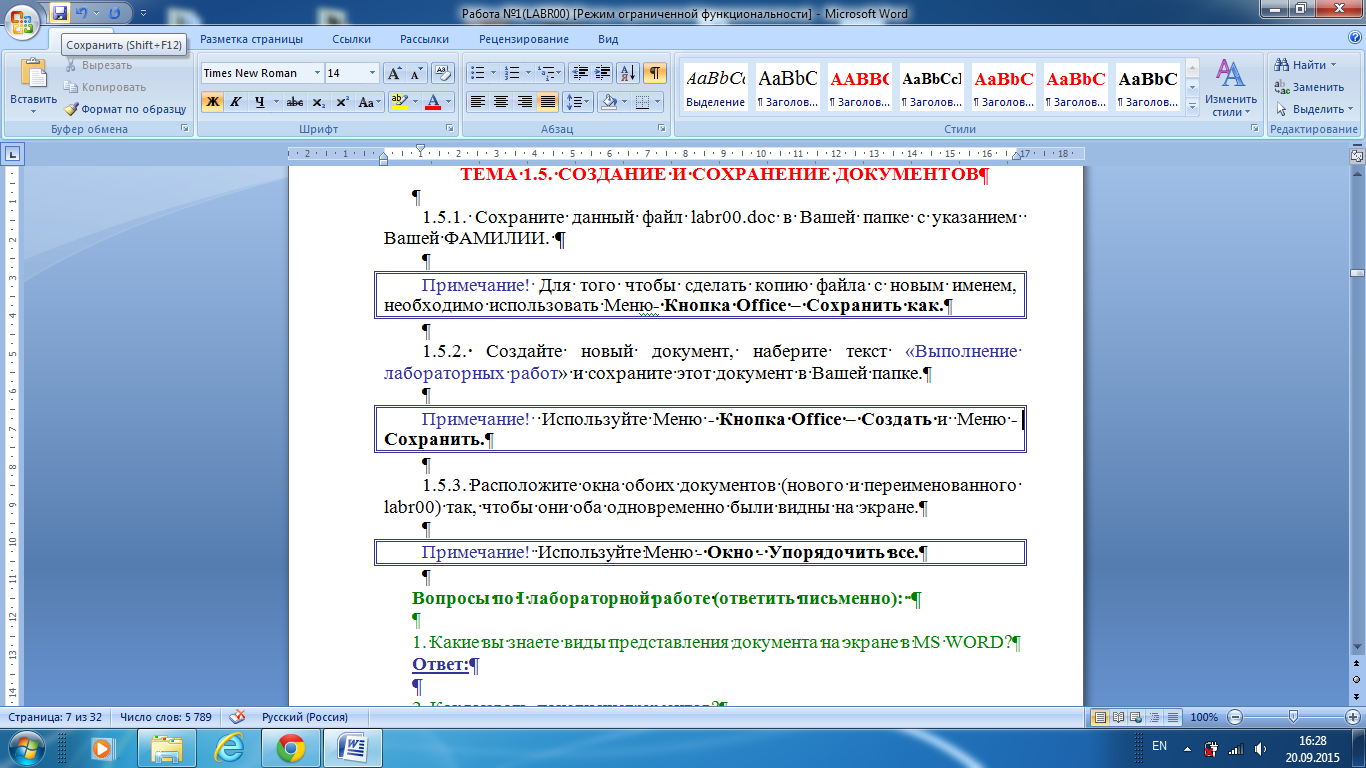
Task: Open the line spacing dropdown
Action: coord(578,102)
